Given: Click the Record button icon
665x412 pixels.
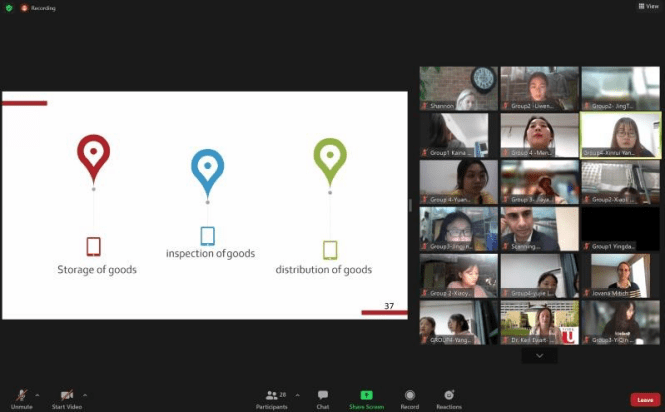Looking at the screenshot, I should [x=410, y=396].
